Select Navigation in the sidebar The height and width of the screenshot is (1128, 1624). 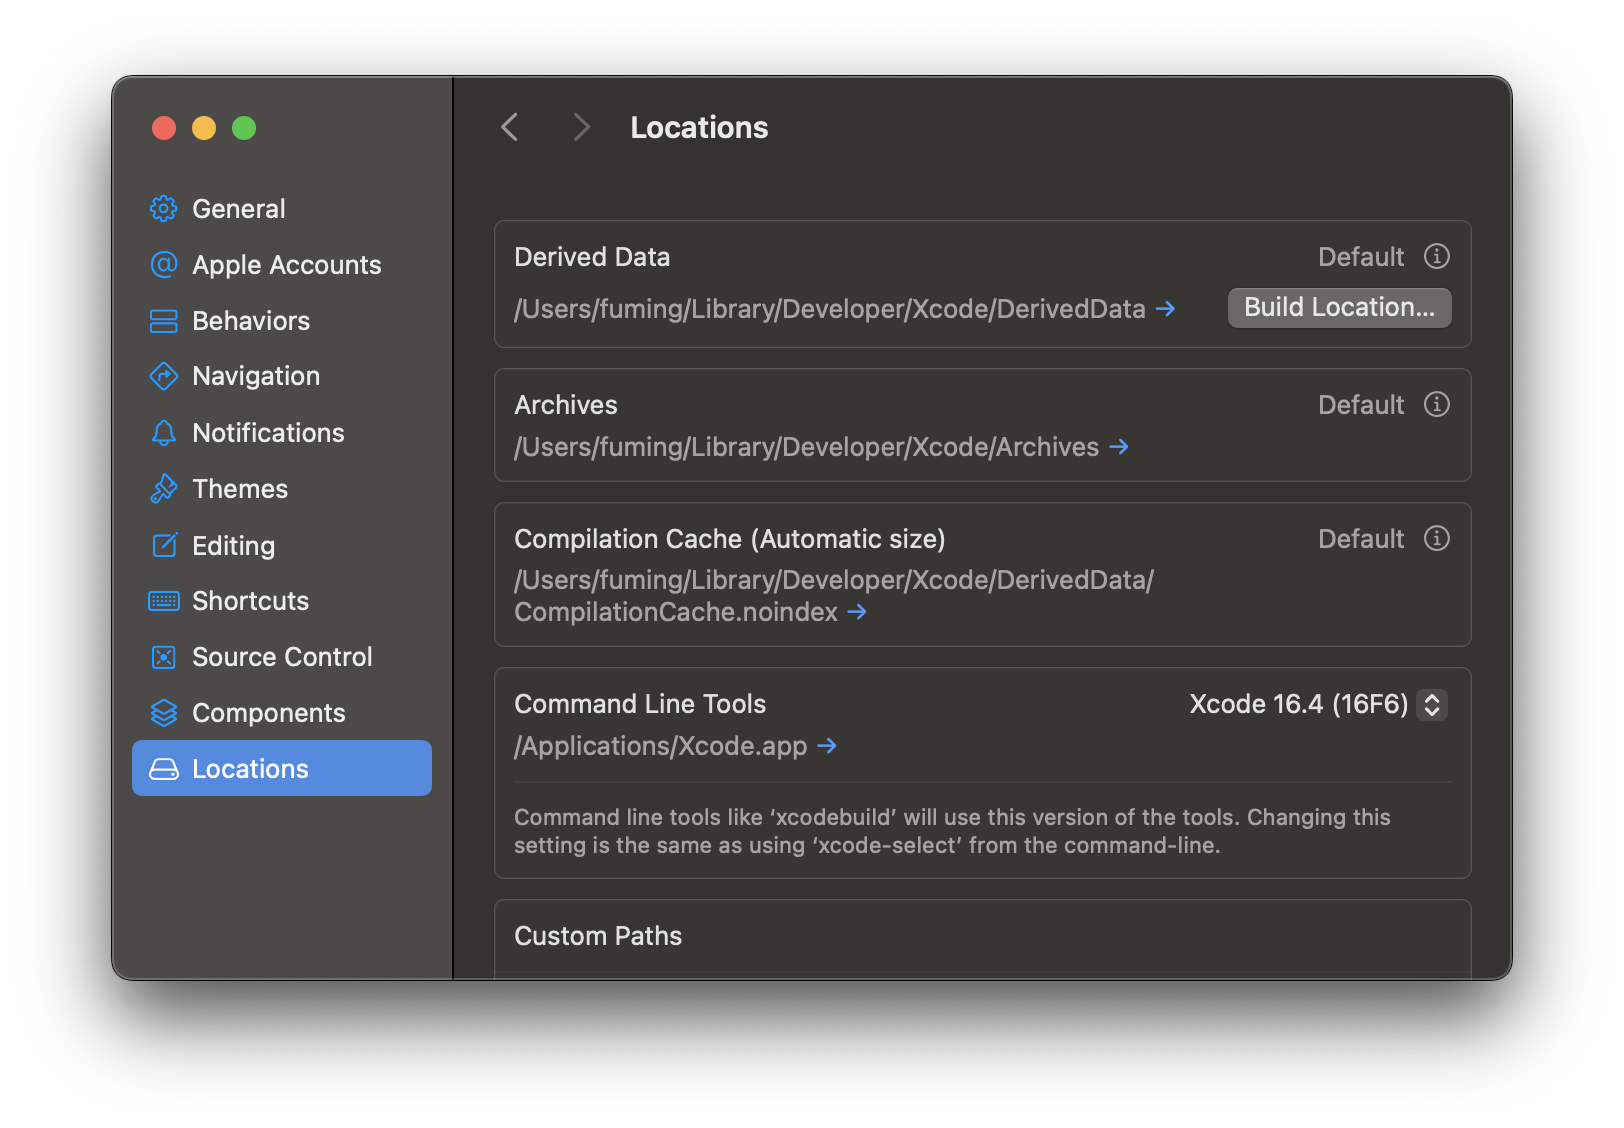[282, 376]
